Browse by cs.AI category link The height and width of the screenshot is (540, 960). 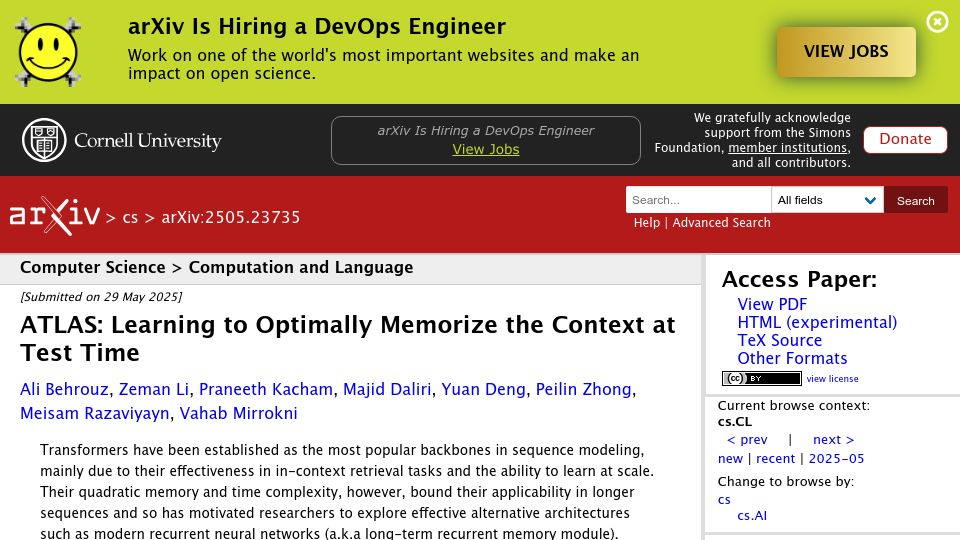752,516
